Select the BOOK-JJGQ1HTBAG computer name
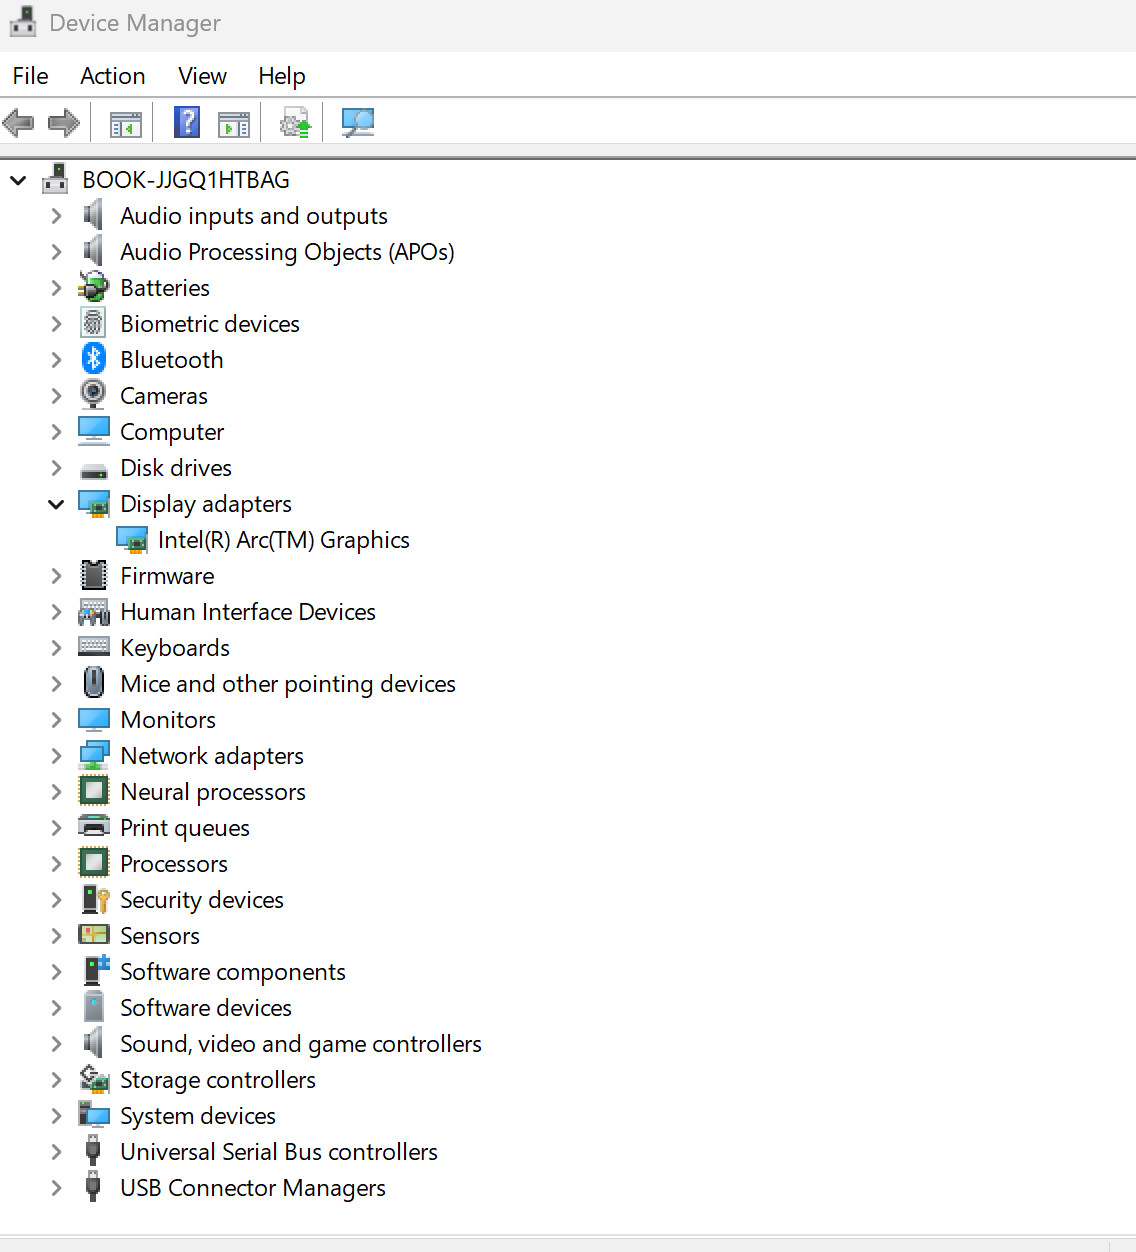Viewport: 1136px width, 1252px height. pos(186,180)
